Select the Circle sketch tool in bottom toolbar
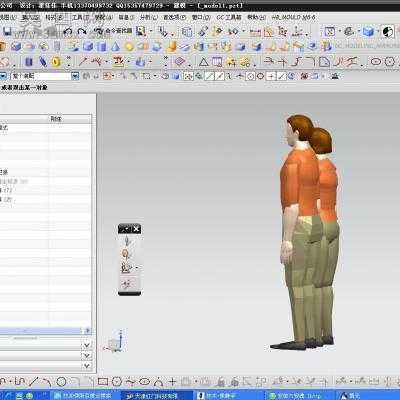 (x=61, y=382)
